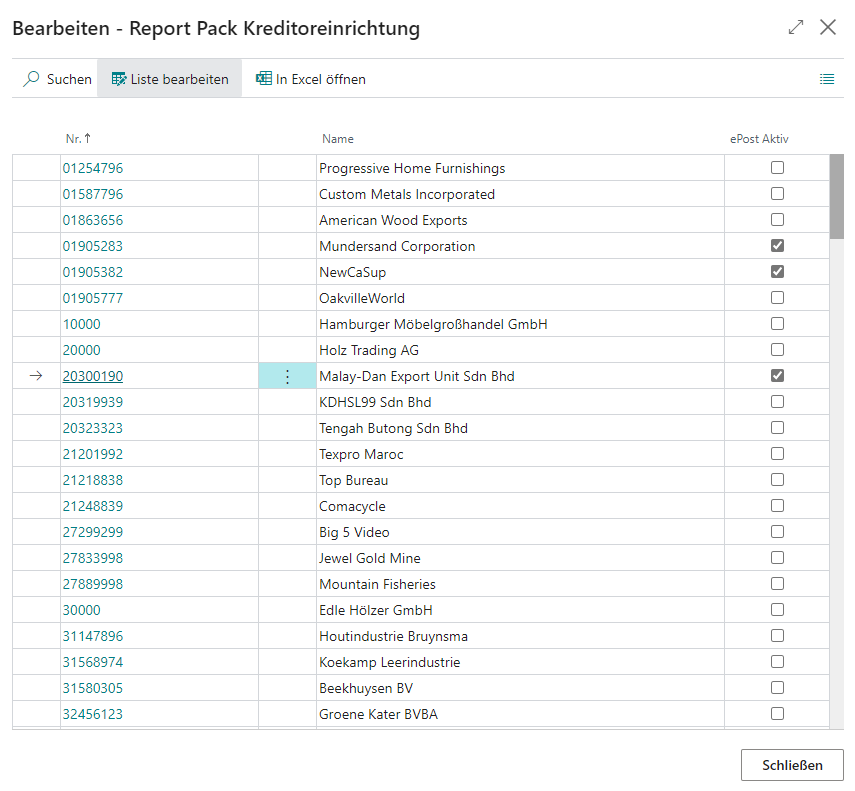Viewport: 855px width, 791px height.
Task: Open the row options ellipsis for Malay-Dan
Action: (x=287, y=376)
